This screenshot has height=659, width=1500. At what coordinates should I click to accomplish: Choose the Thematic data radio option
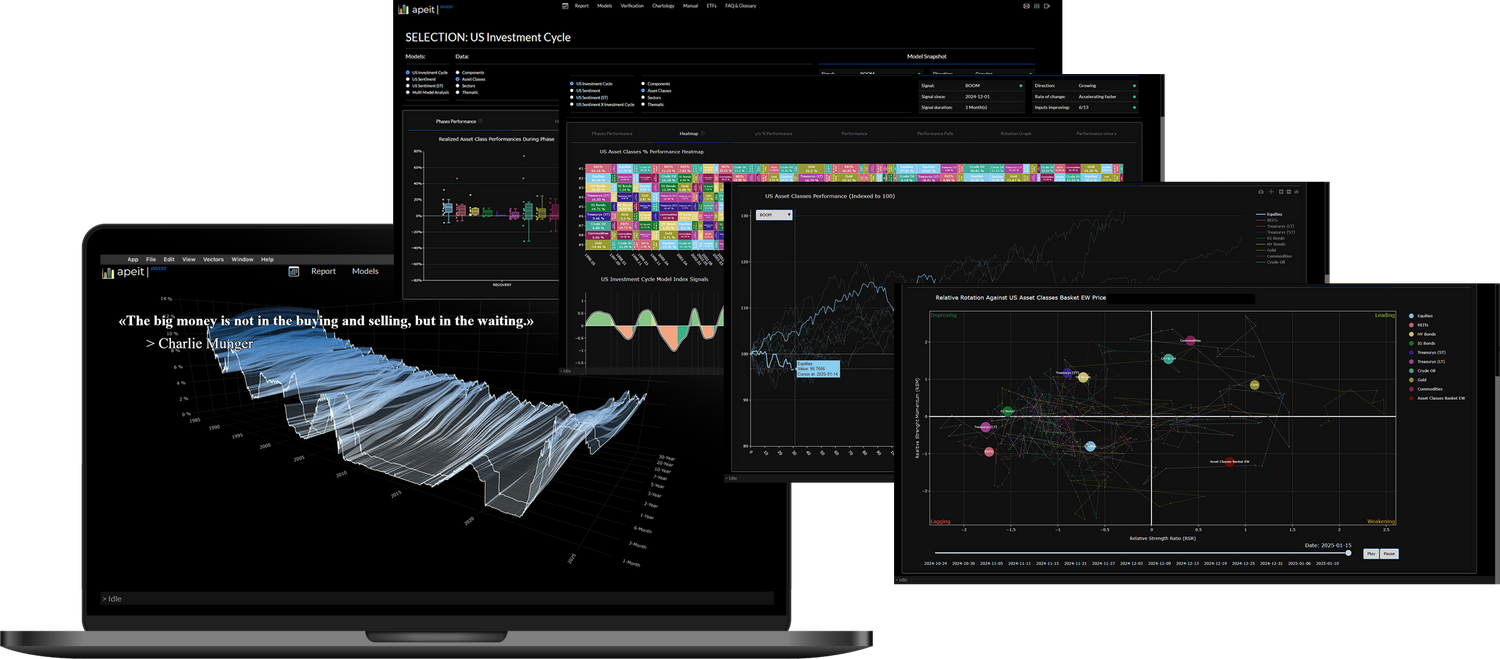(642, 104)
